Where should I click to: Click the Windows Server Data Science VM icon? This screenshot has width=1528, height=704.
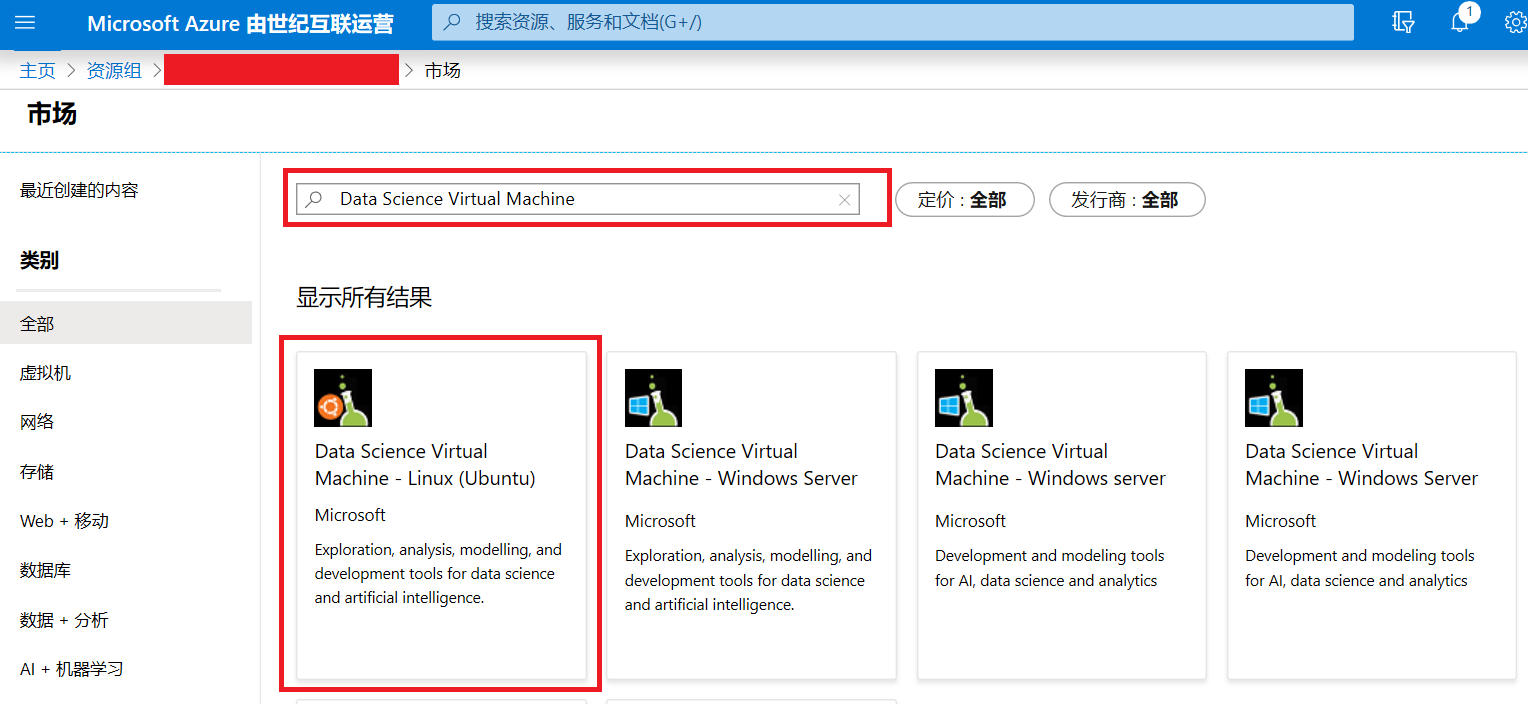pyautogui.click(x=653, y=397)
